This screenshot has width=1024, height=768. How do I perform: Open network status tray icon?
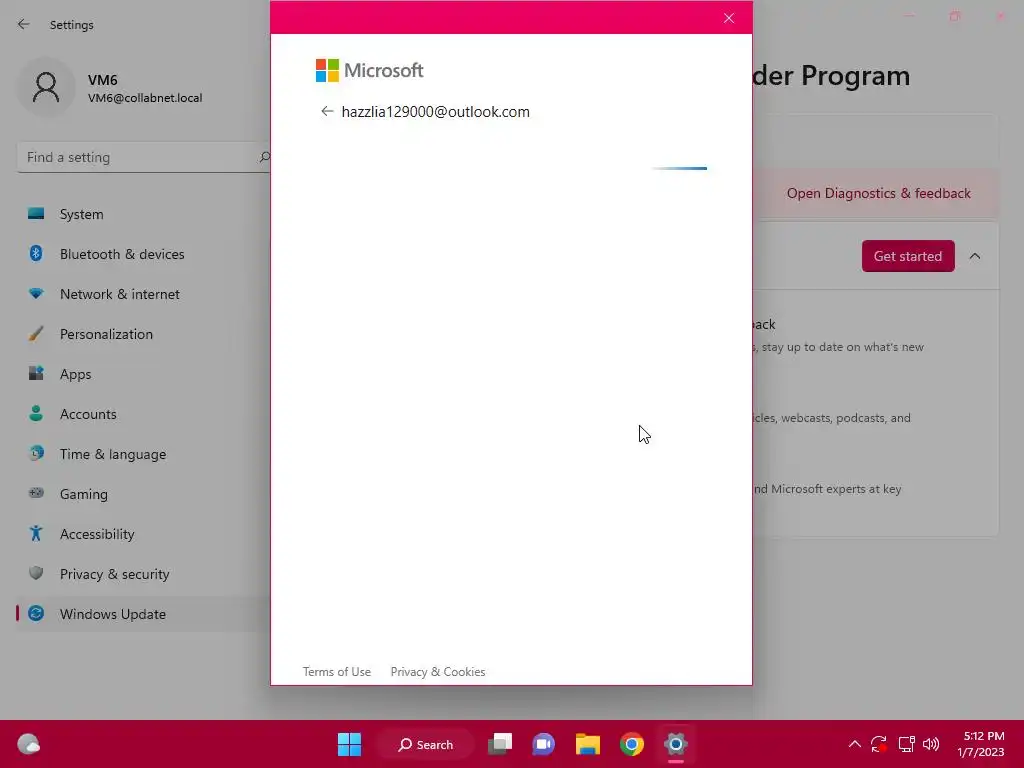coord(906,744)
